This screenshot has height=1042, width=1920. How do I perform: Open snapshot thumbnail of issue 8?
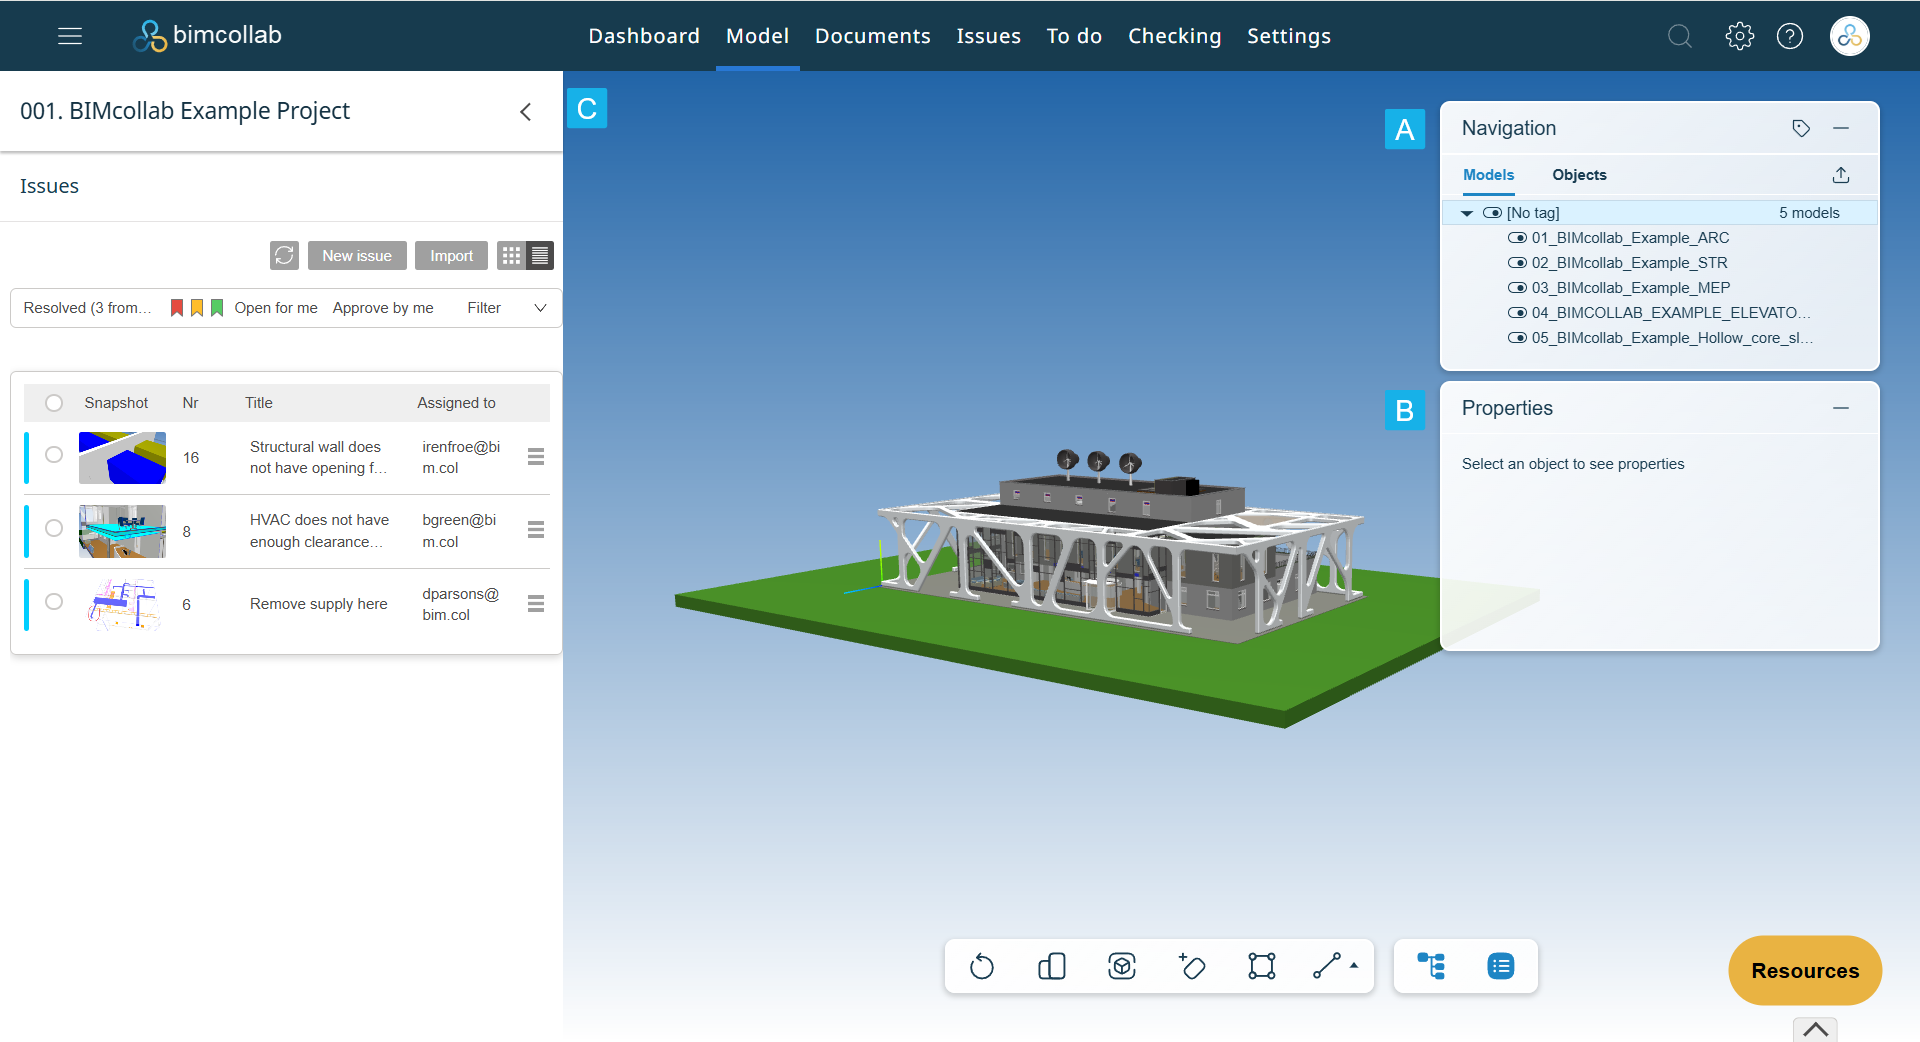coord(122,531)
